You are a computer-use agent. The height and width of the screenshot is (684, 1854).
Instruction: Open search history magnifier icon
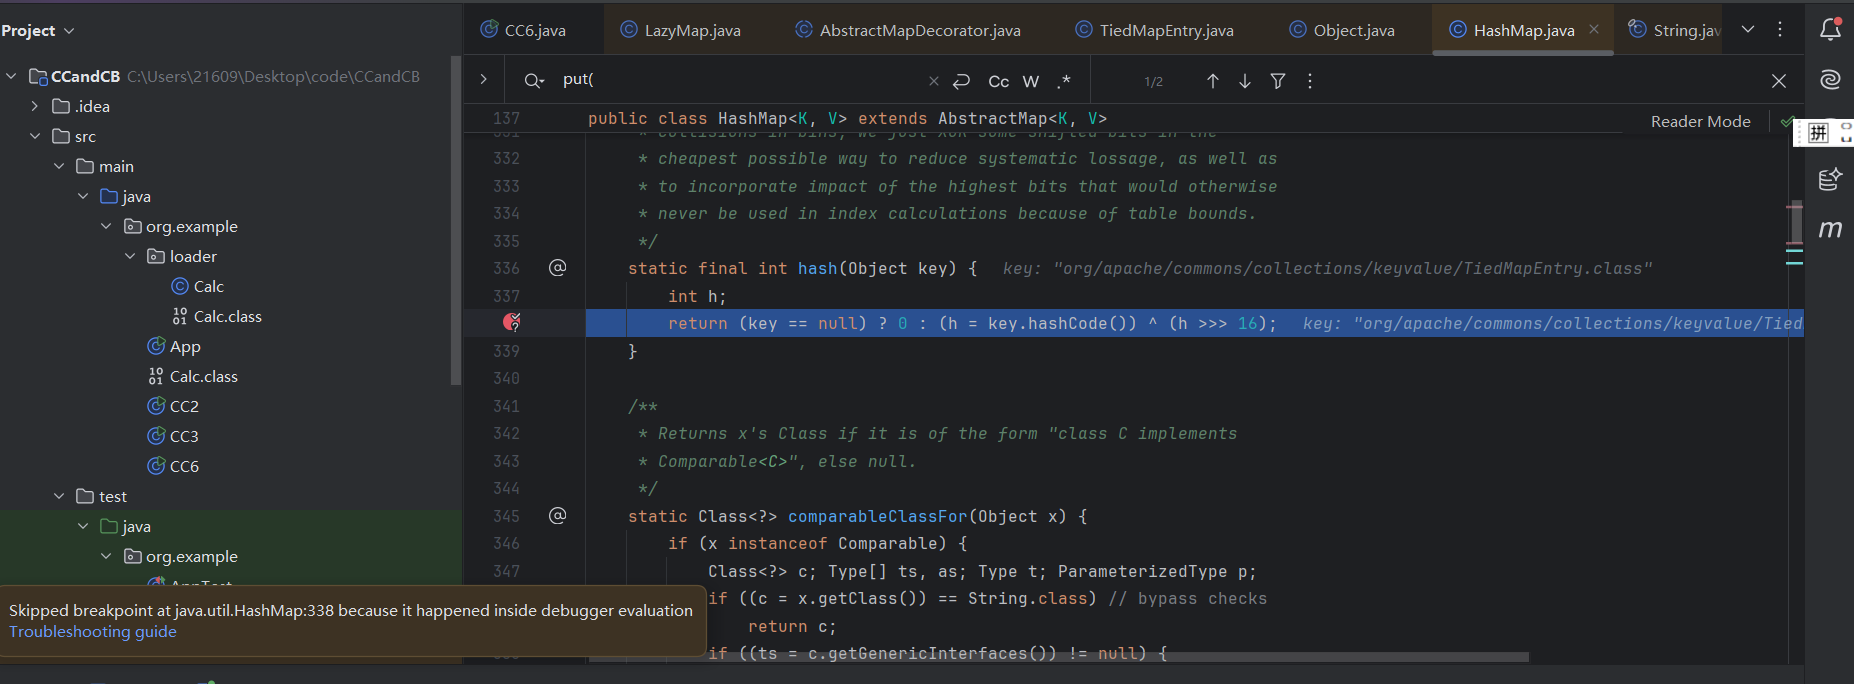(x=534, y=81)
